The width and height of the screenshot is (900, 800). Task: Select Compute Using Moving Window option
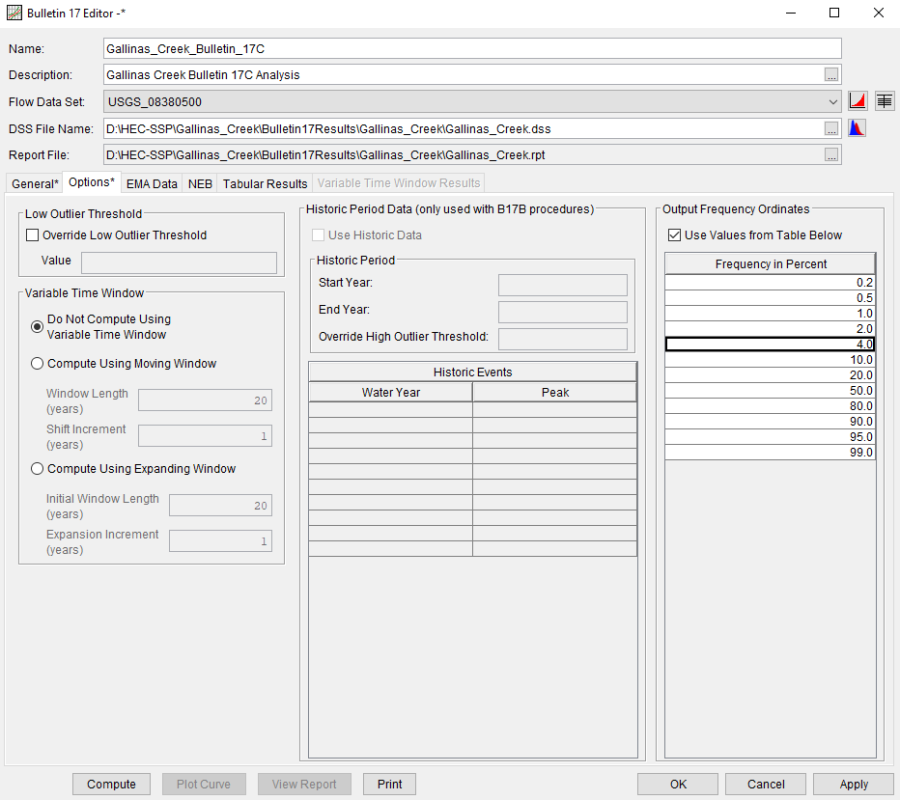coord(38,364)
